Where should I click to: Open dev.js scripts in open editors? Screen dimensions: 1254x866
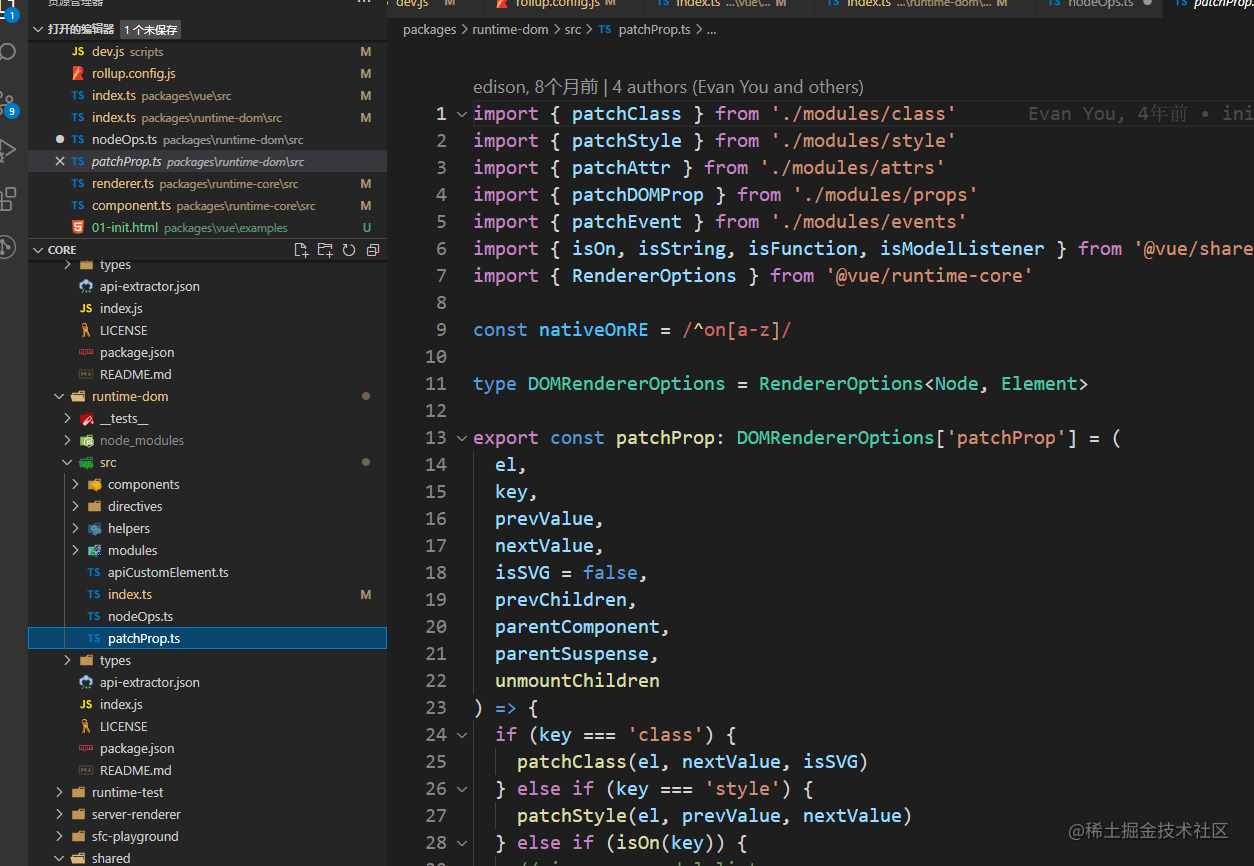(x=207, y=51)
